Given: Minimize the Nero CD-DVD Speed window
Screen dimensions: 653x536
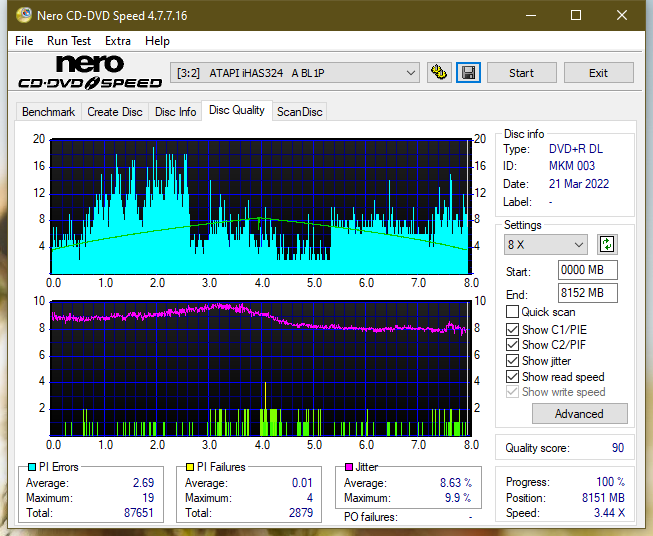Looking at the screenshot, I should point(531,15).
